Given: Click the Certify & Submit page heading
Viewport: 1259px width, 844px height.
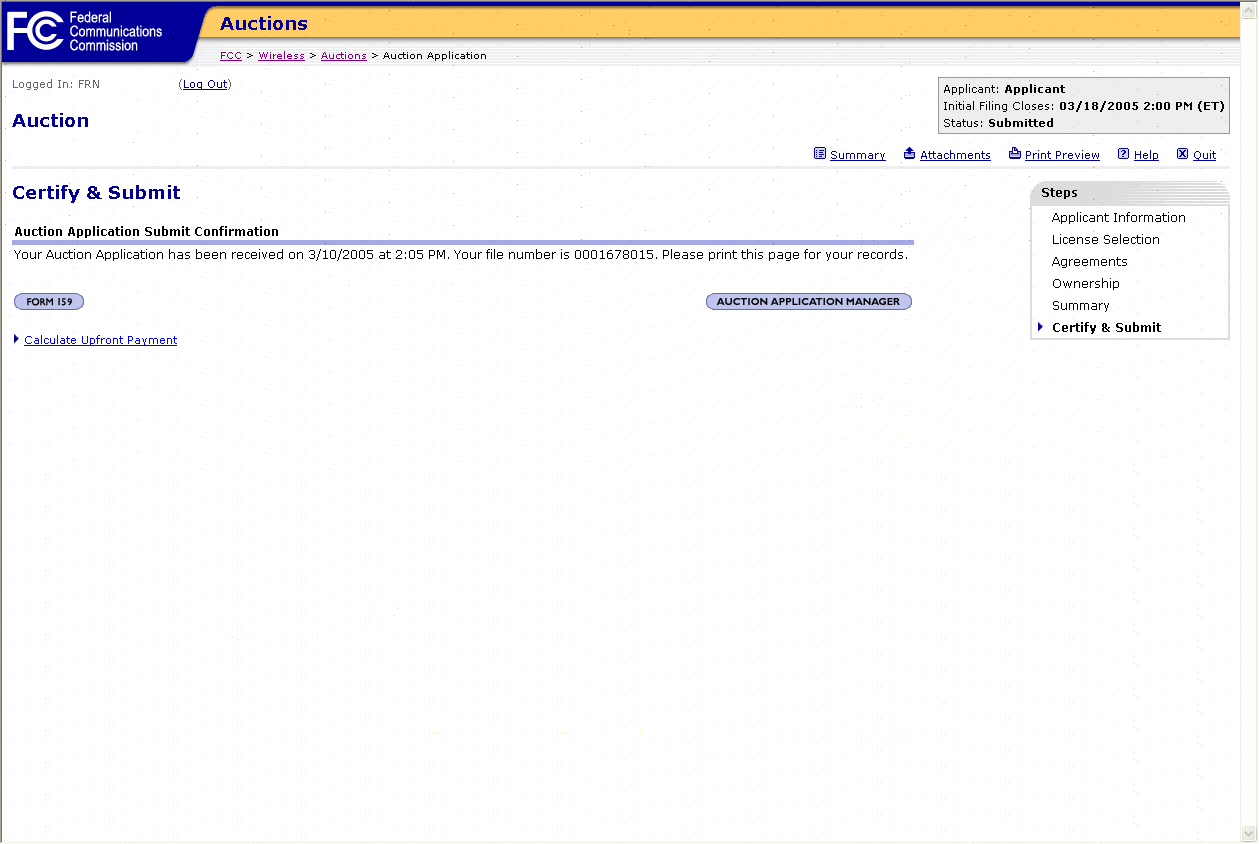Looking at the screenshot, I should (96, 193).
